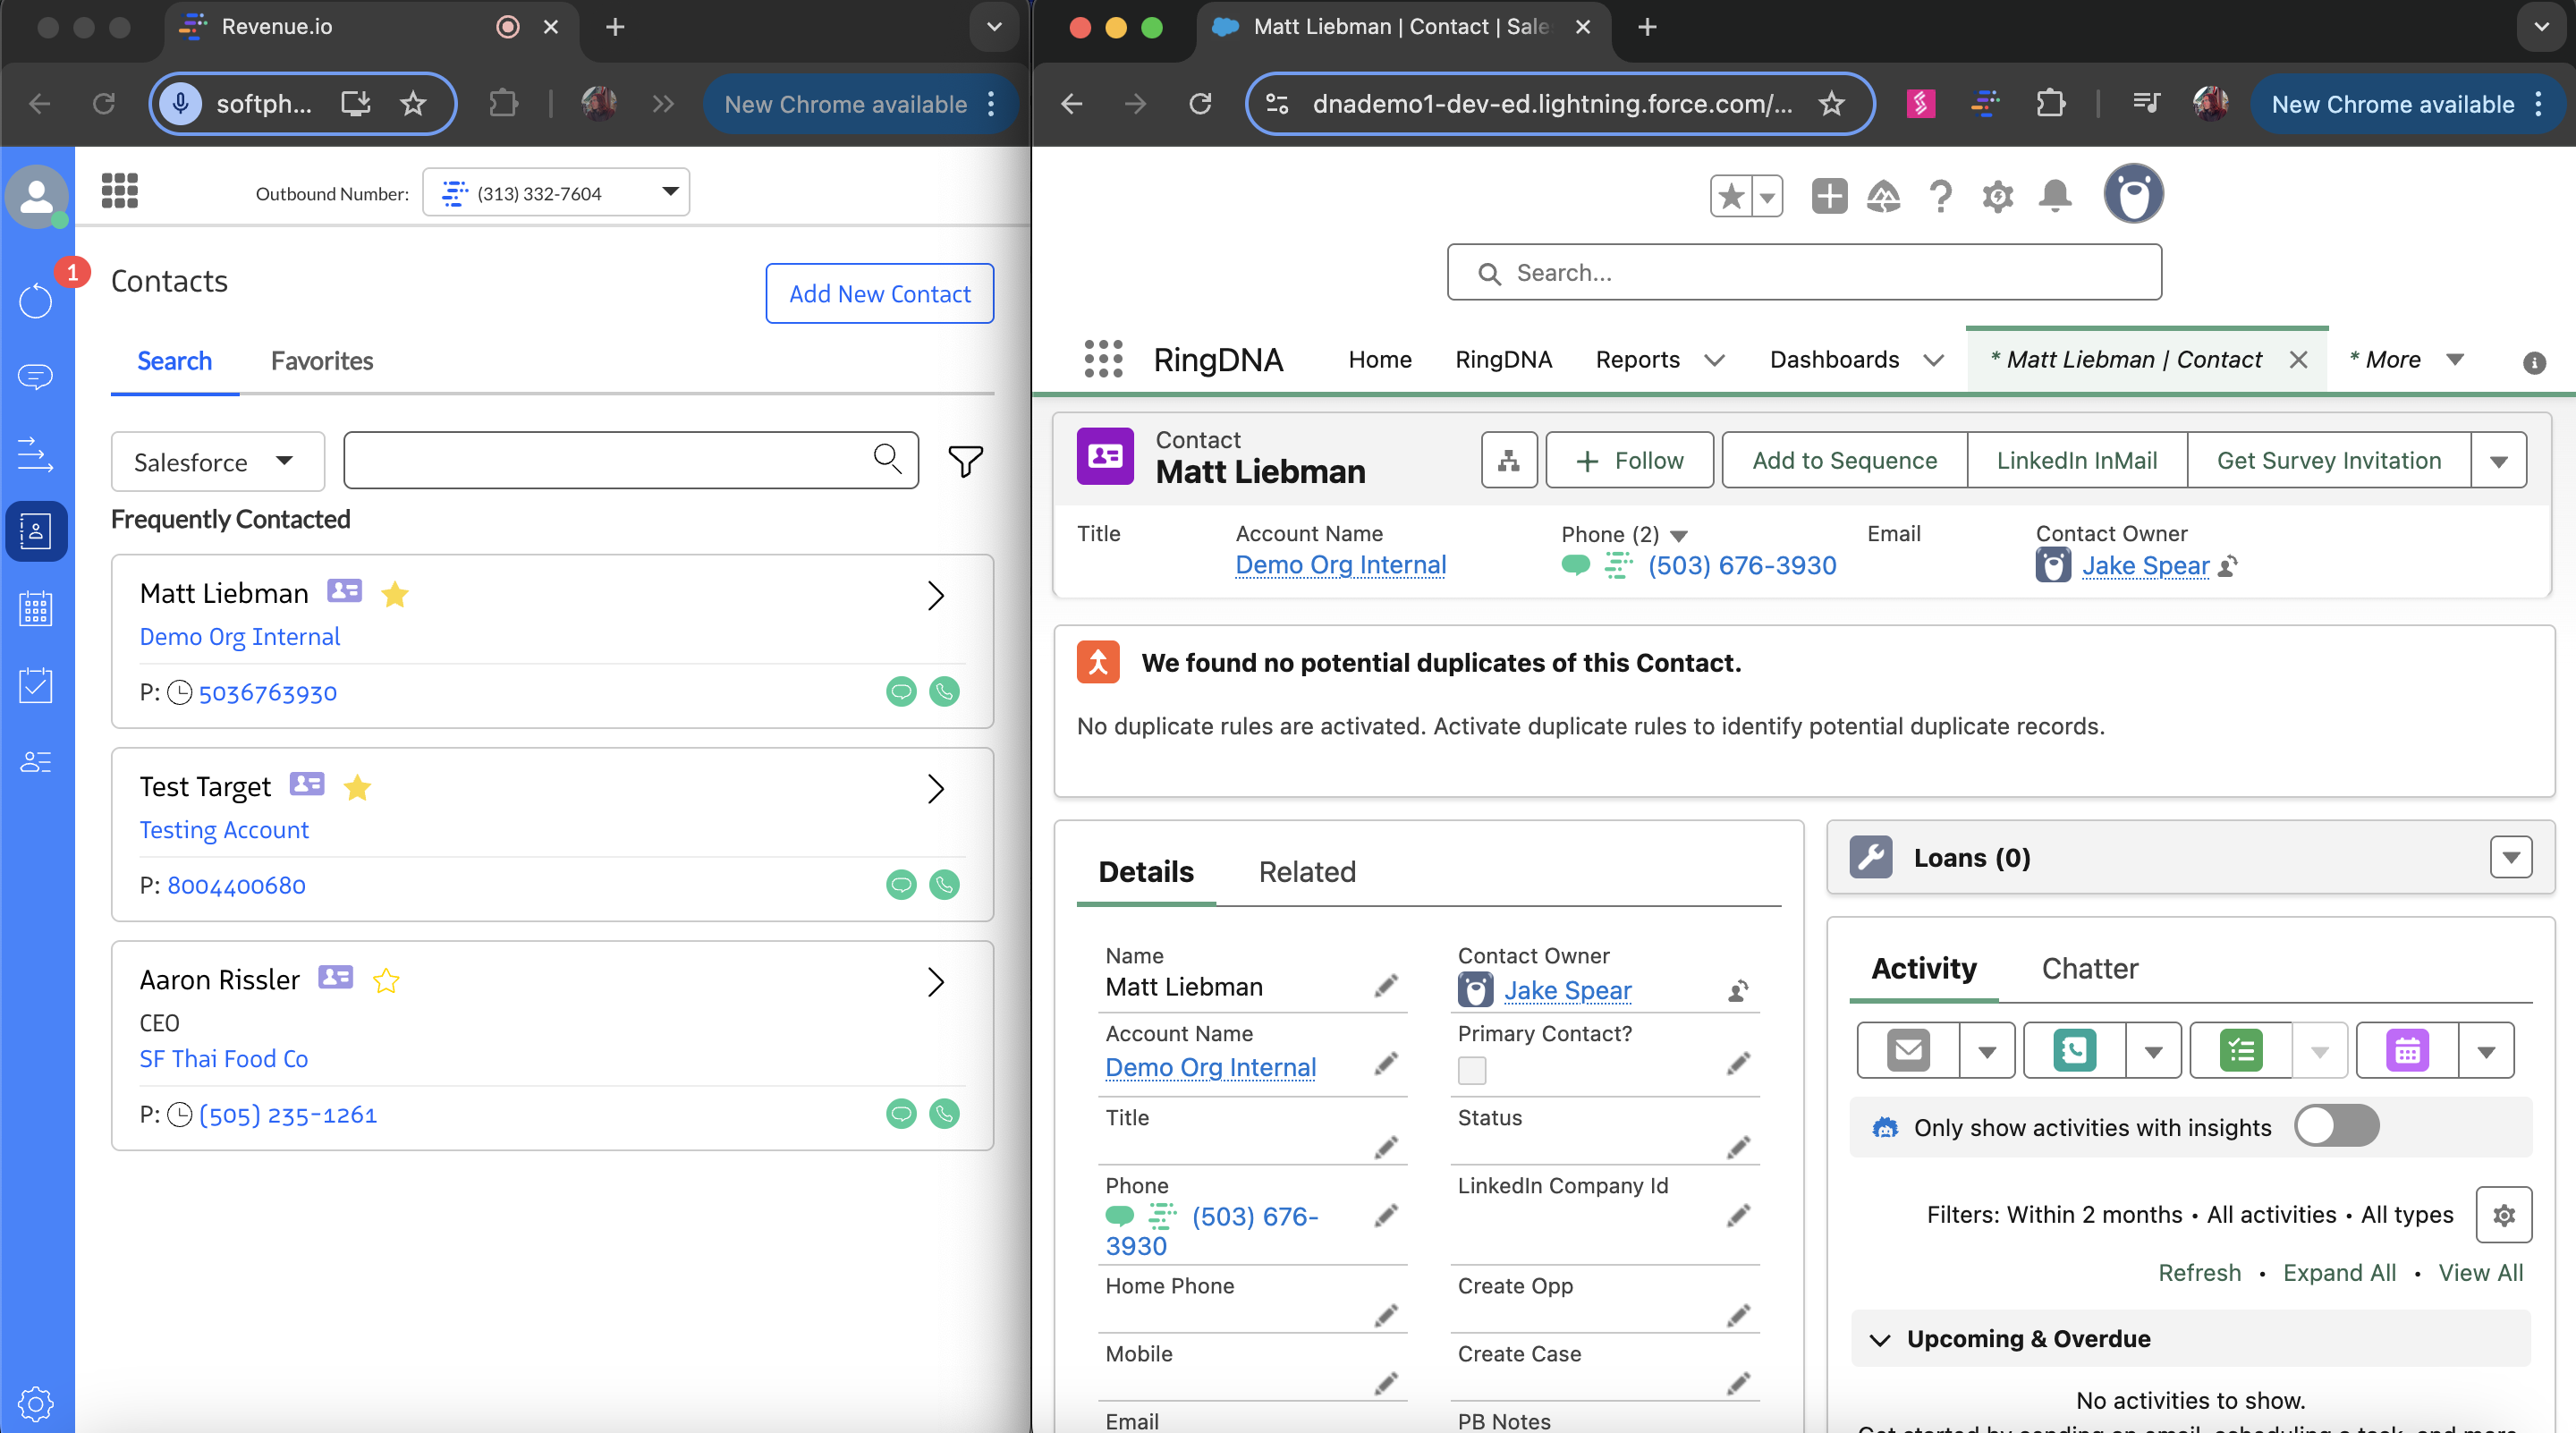Screen dimensions: 2576x1433
Task: Switch to the Related tab
Action: [x=1306, y=871]
